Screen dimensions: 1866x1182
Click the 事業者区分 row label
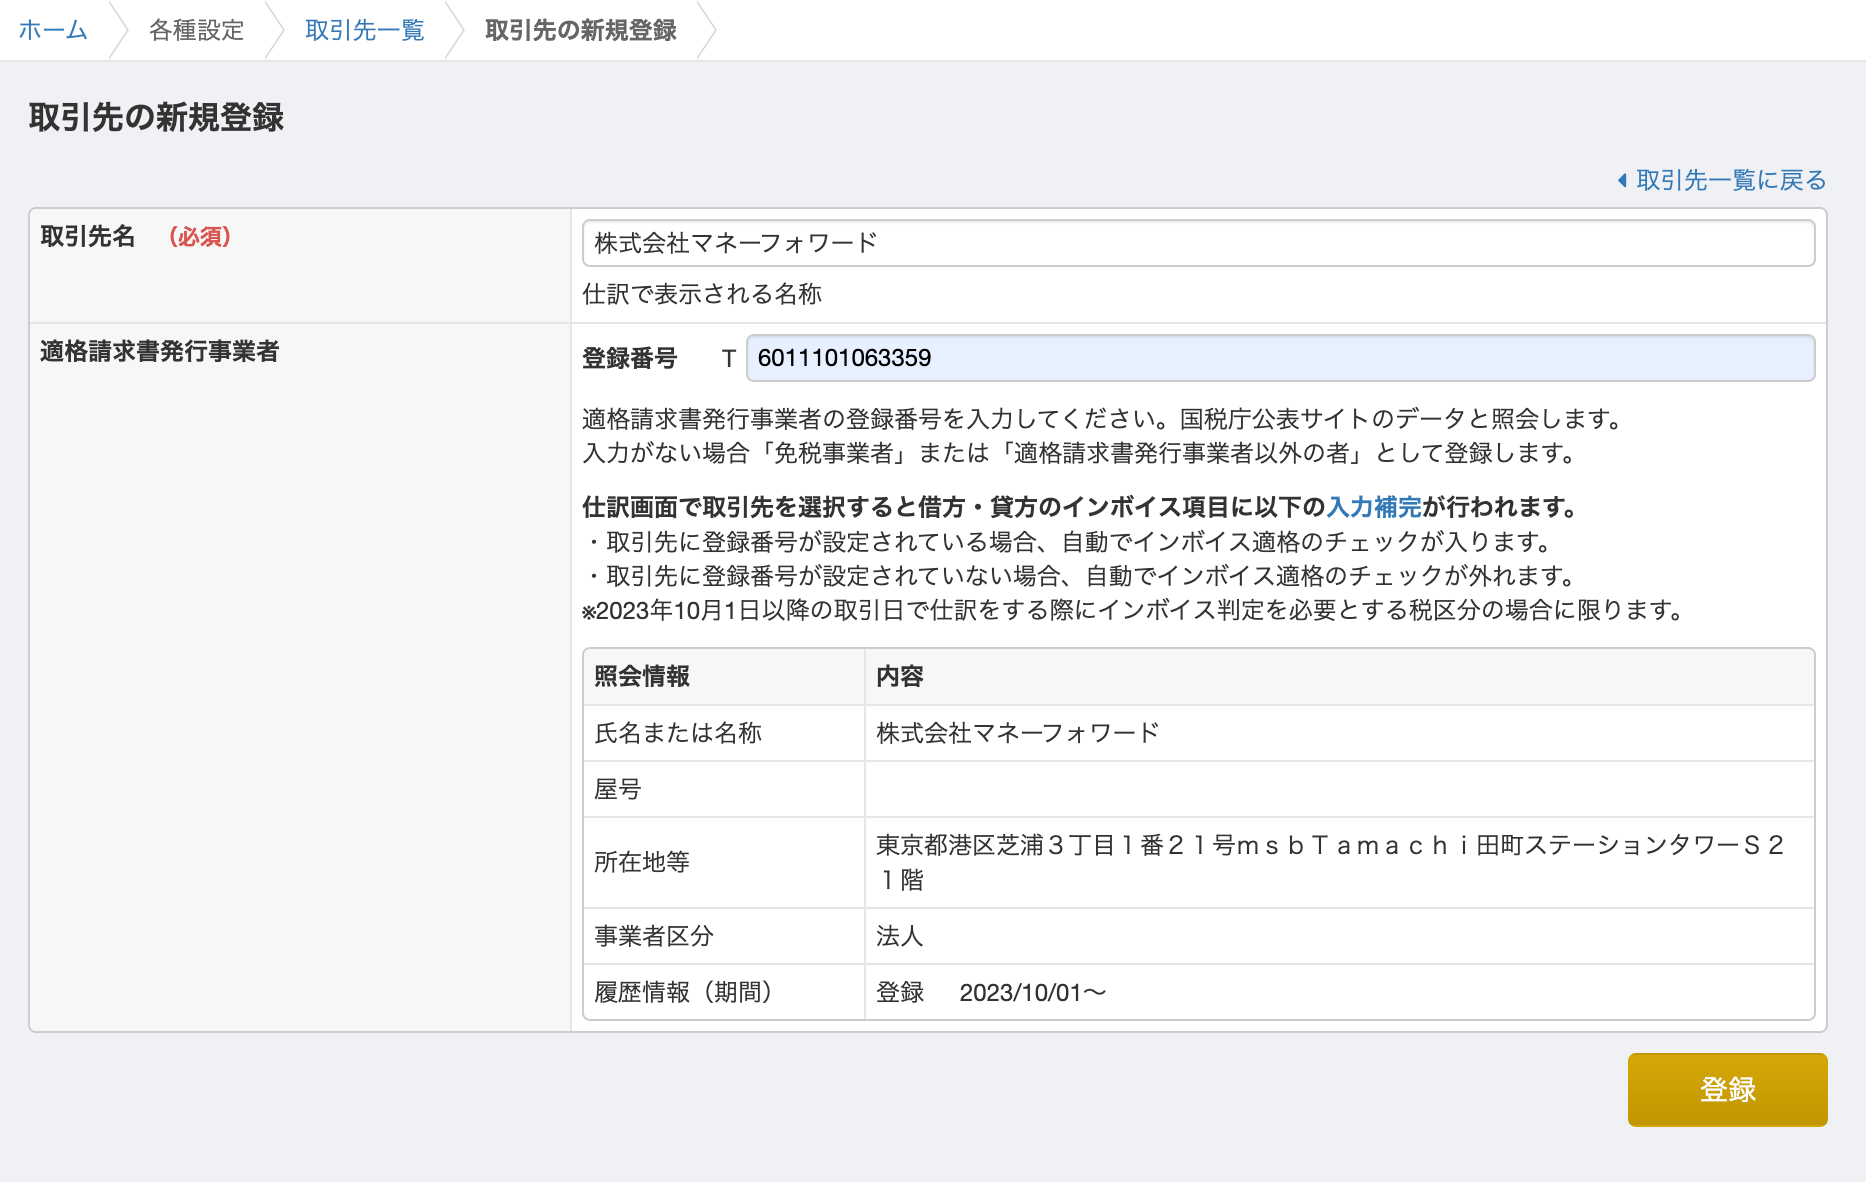pos(654,936)
